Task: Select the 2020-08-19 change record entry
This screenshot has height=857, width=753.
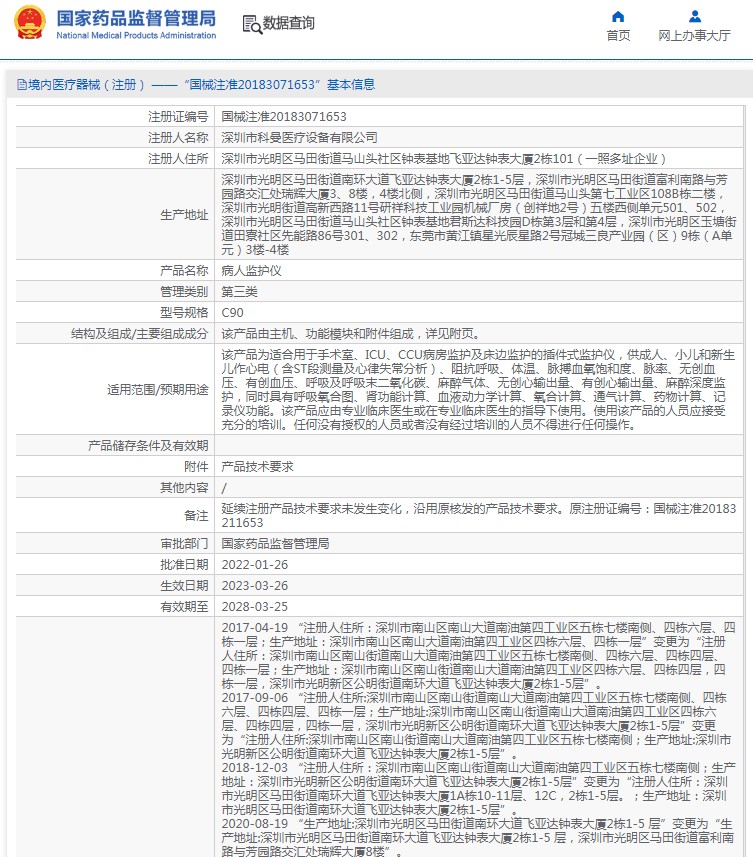Action: tap(478, 837)
